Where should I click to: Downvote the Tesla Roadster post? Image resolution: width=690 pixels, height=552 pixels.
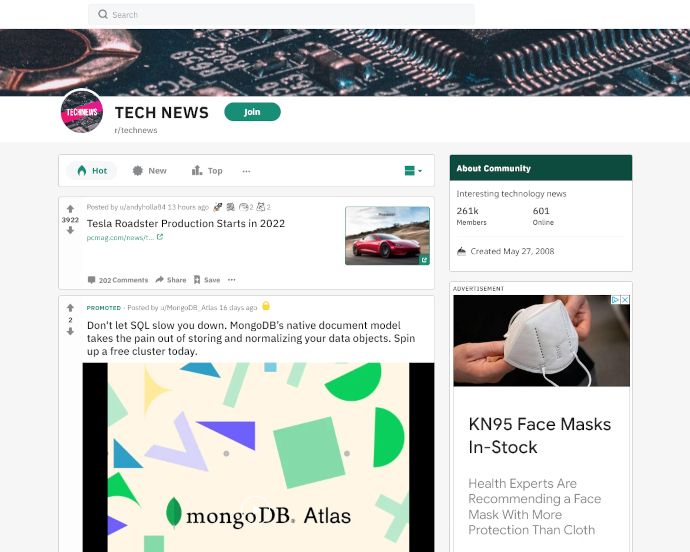70,230
